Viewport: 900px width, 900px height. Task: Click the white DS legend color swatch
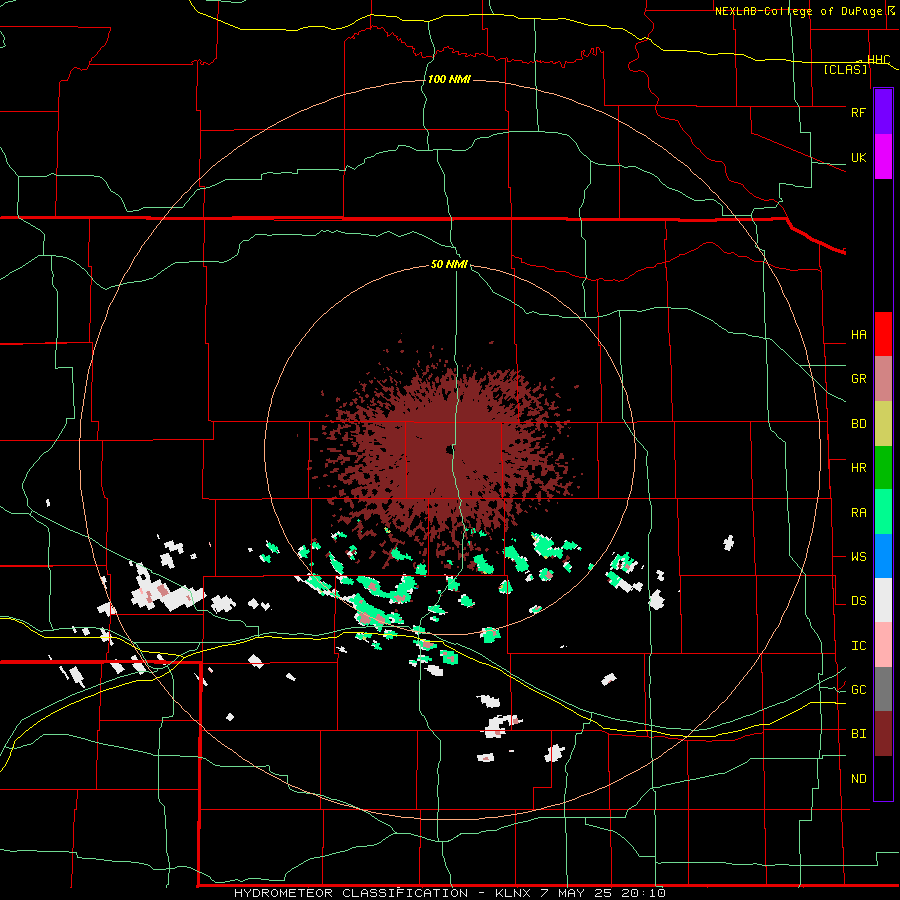(x=883, y=600)
